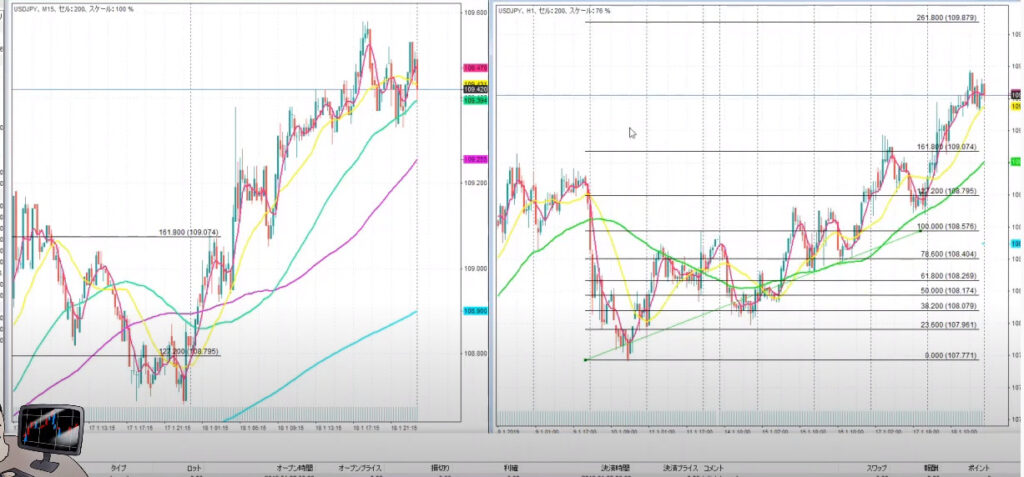The image size is (1024, 477).
Task: Click the 17.1 13:15 time label on M15 chart
Action: coord(103,428)
